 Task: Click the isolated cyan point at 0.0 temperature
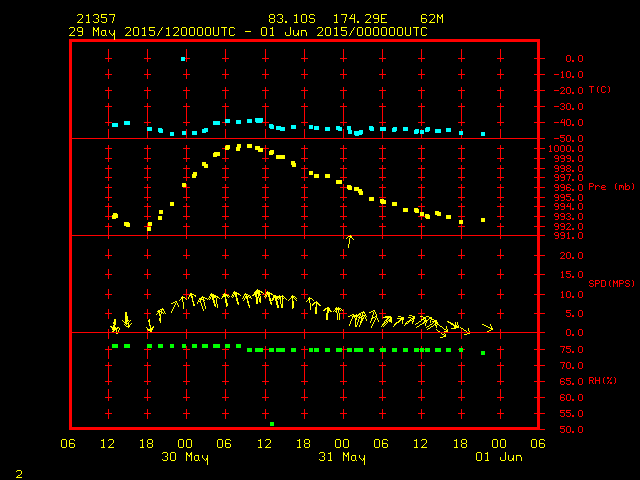point(183,59)
